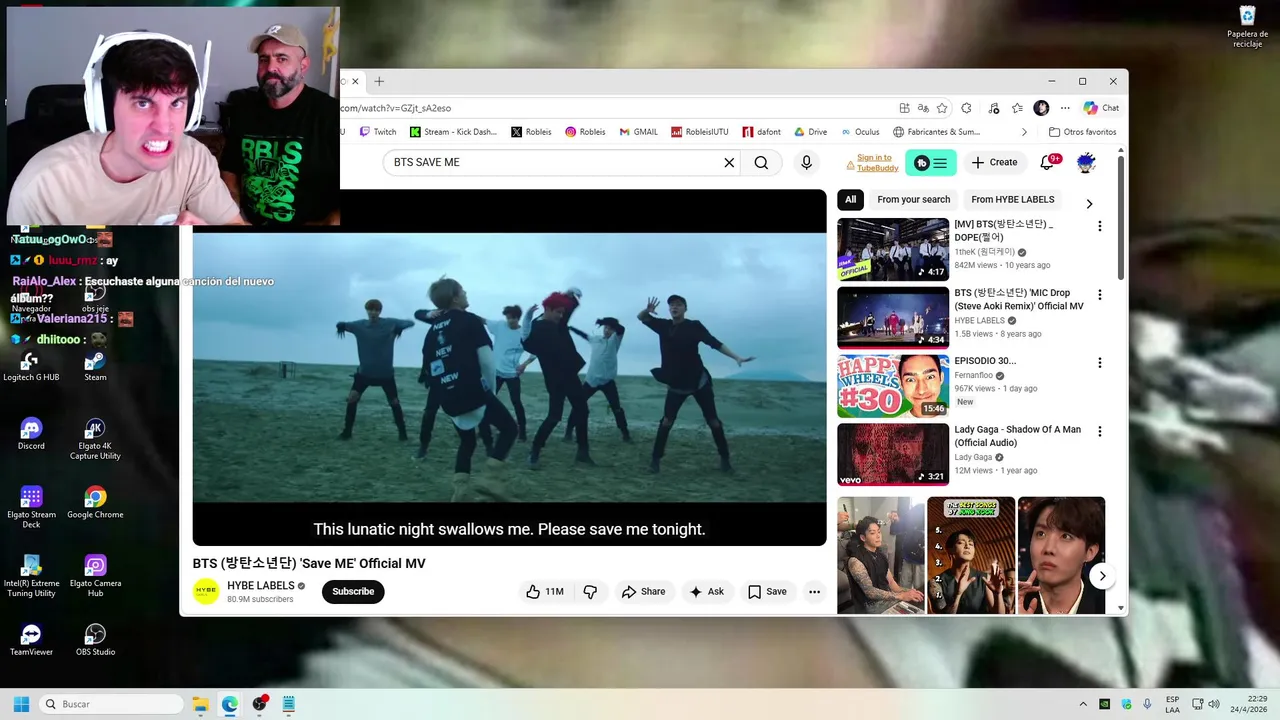
Task: Open the dafont bookmark
Action: coord(762,132)
